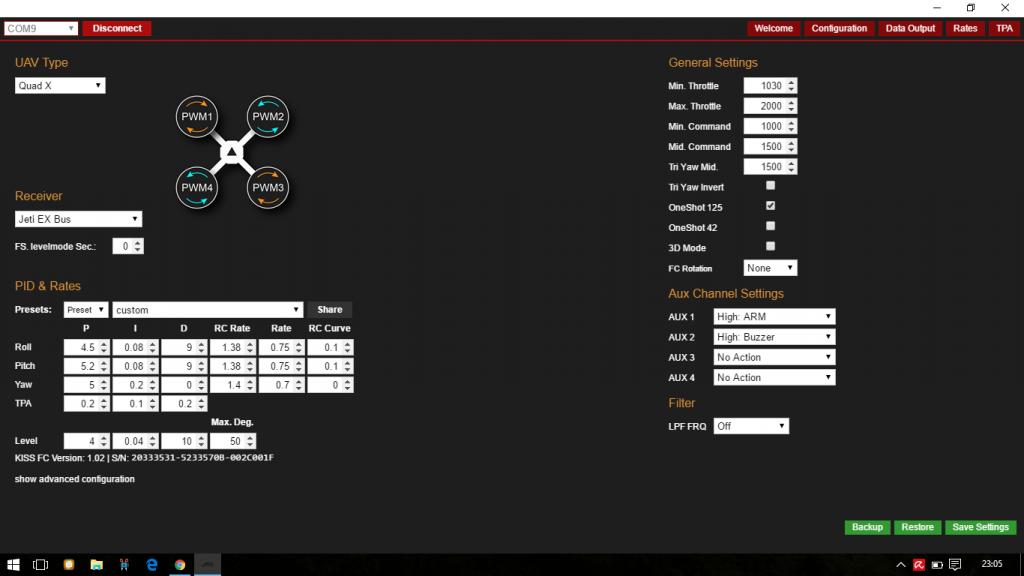Click the PWM2 motor icon

(268, 117)
